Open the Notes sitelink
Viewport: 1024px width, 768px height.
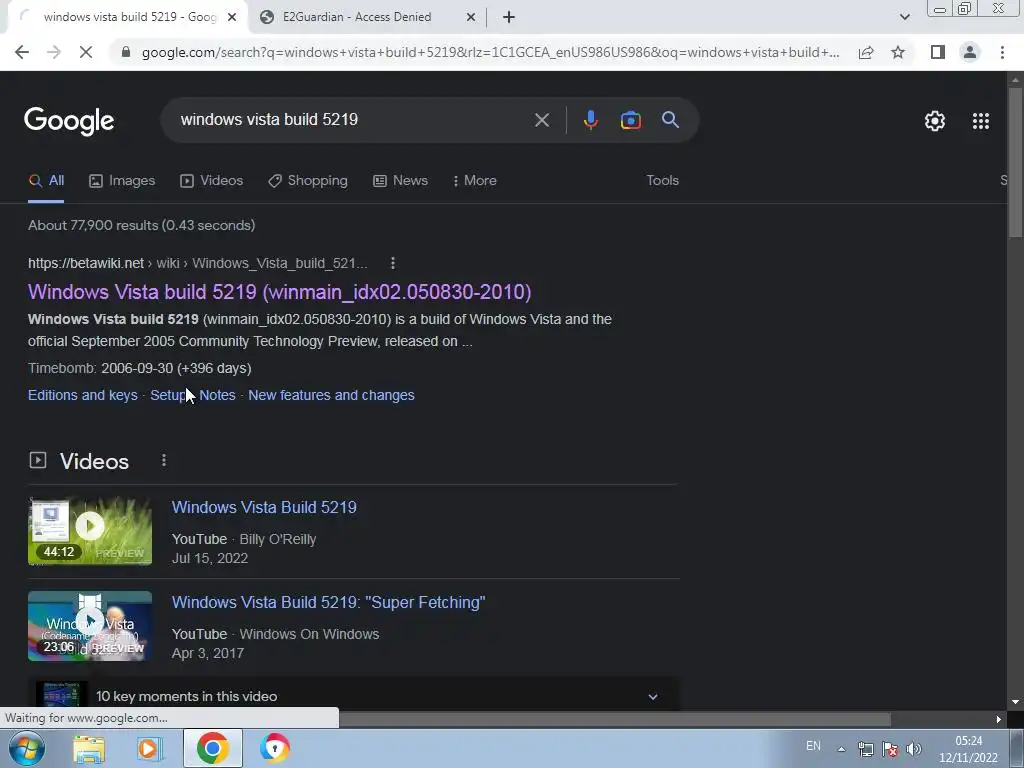coord(217,396)
